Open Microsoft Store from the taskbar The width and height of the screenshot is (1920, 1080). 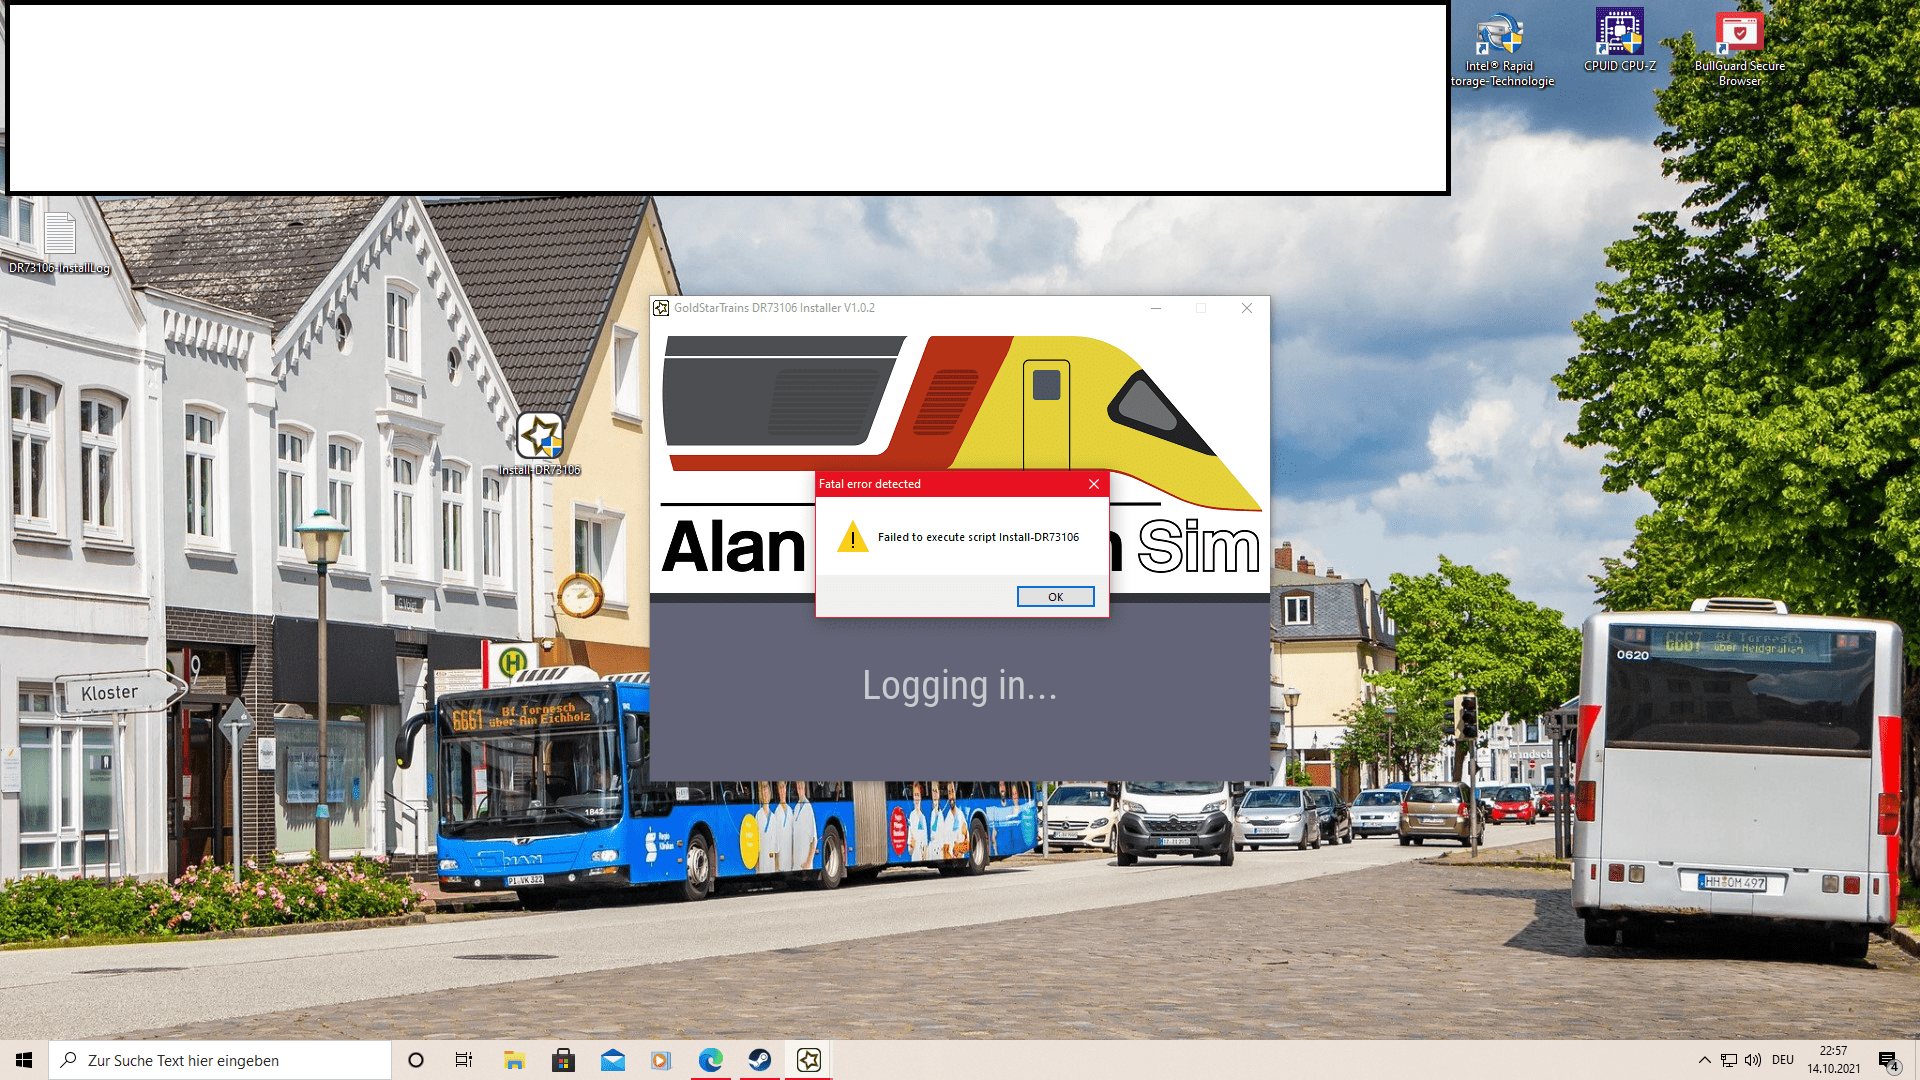click(563, 1060)
